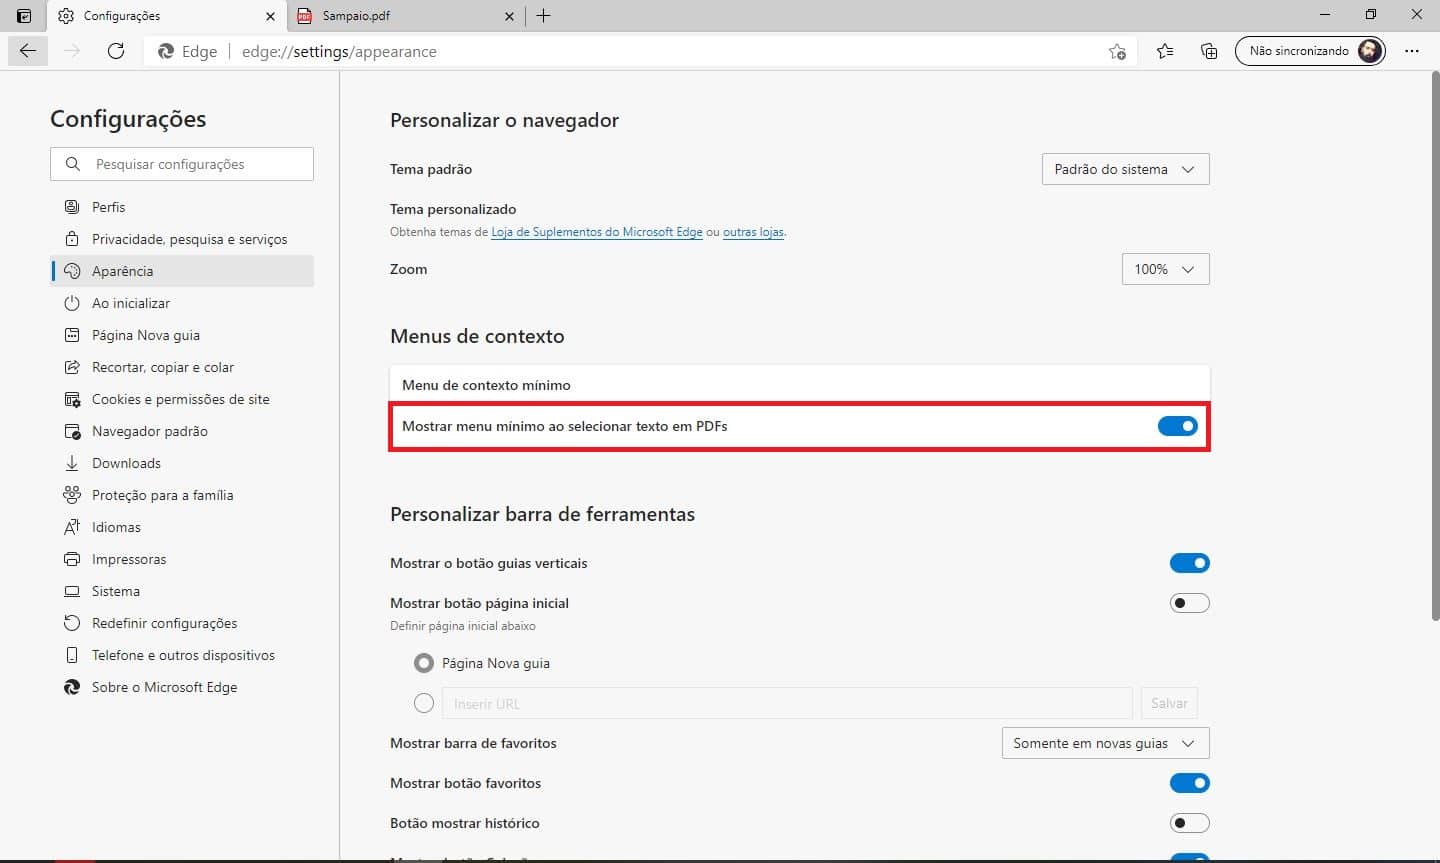Viewport: 1440px width, 863px height.
Task: Go to Cookies e permissões de site
Action: pos(180,398)
